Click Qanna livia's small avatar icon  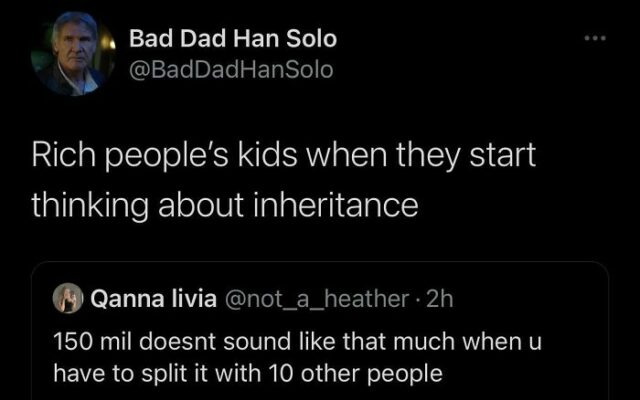click(x=74, y=298)
